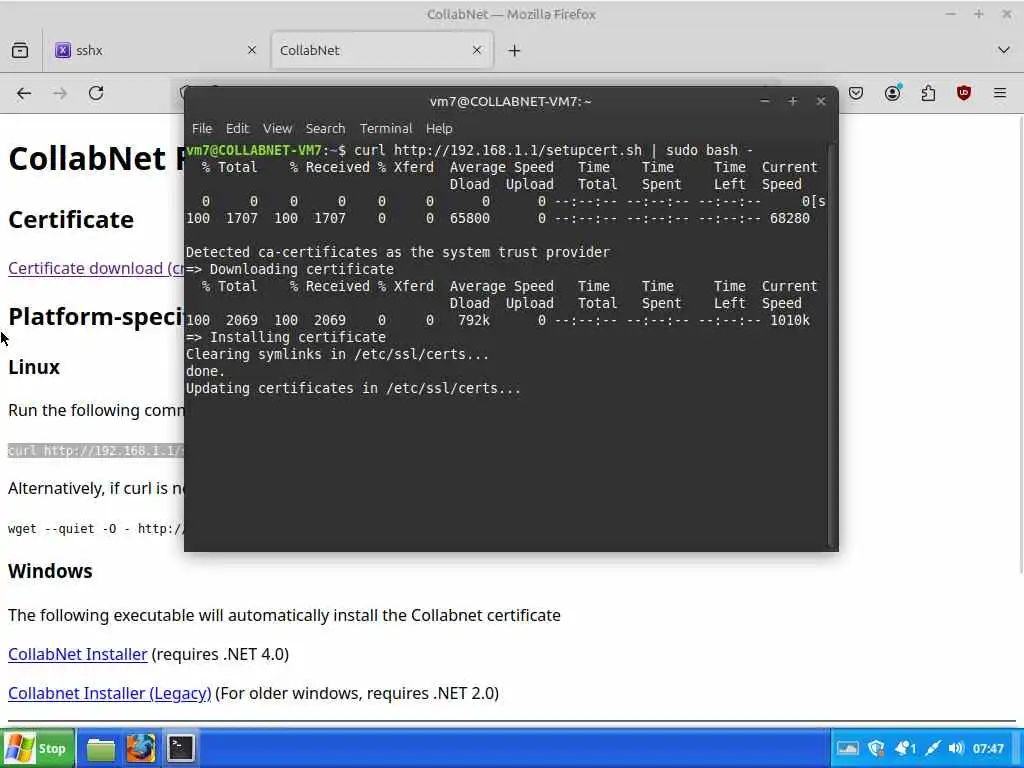Open the terminal Search menu
Viewport: 1024px width, 768px height.
[x=325, y=129]
